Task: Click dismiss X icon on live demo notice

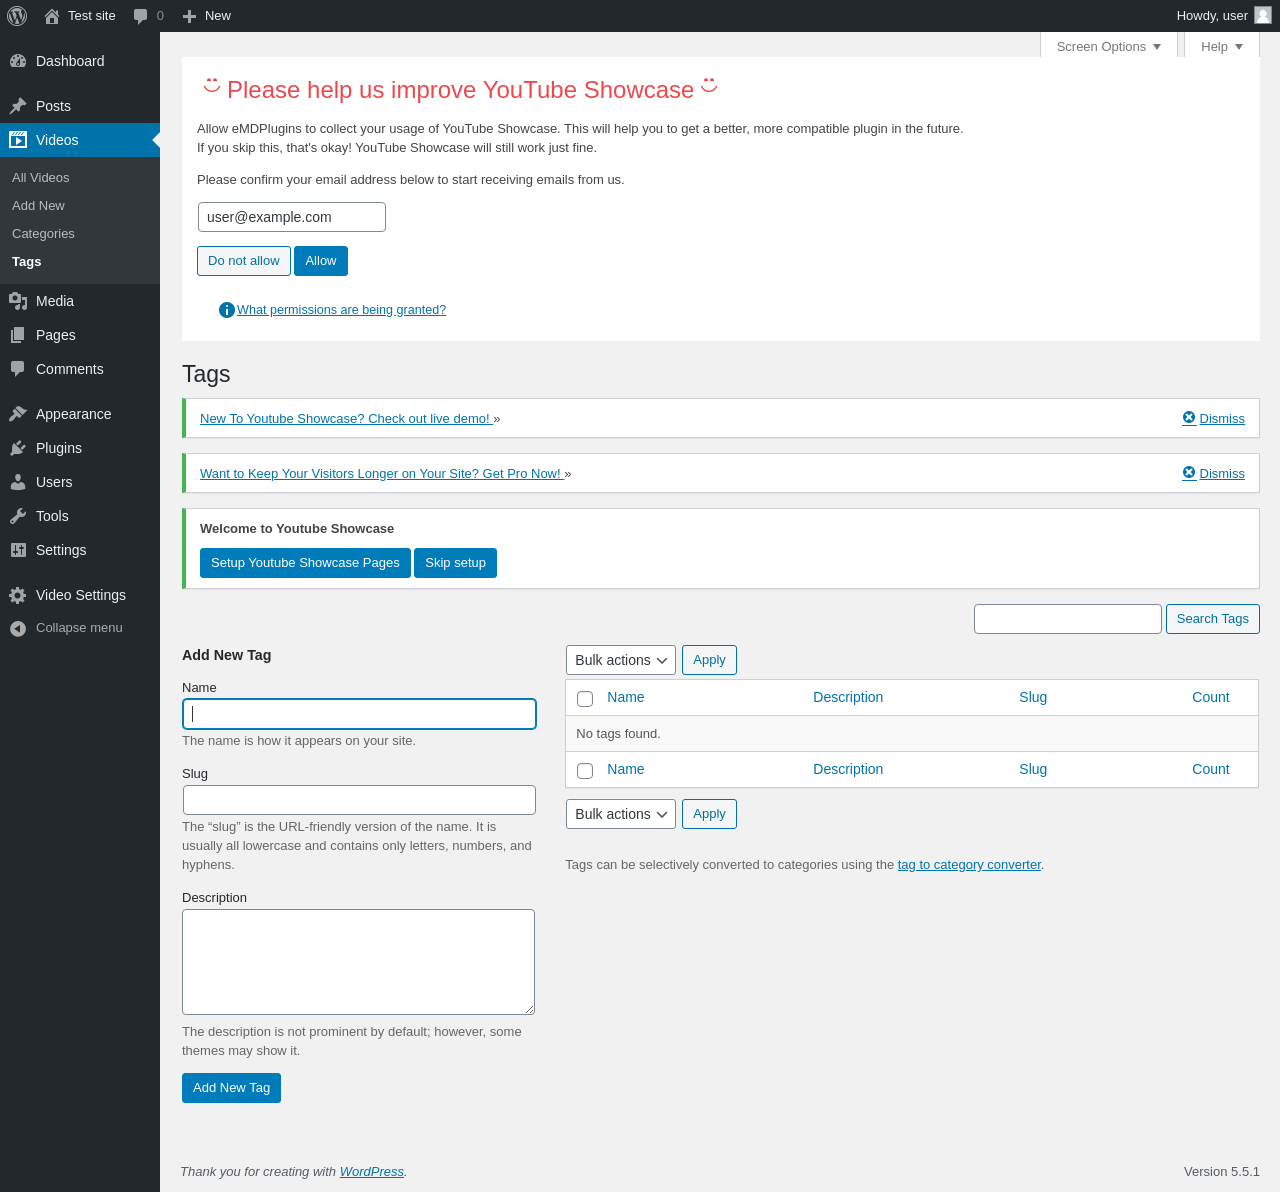Action: click(1189, 418)
